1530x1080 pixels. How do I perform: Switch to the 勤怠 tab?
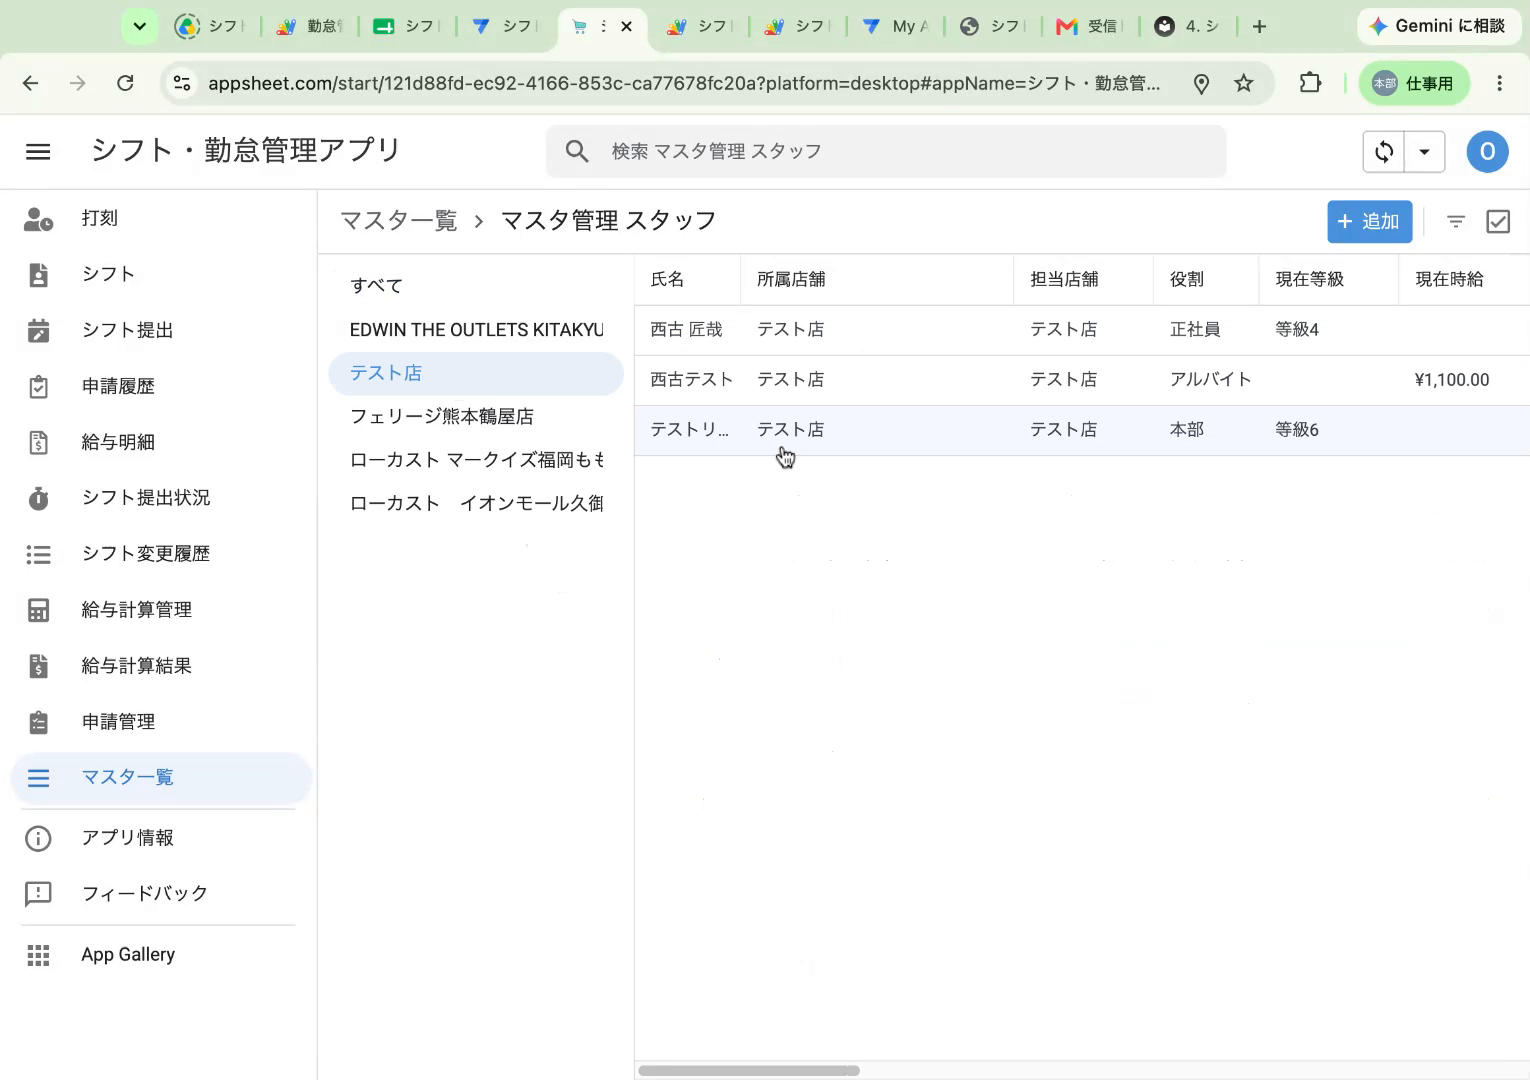pos(310,27)
